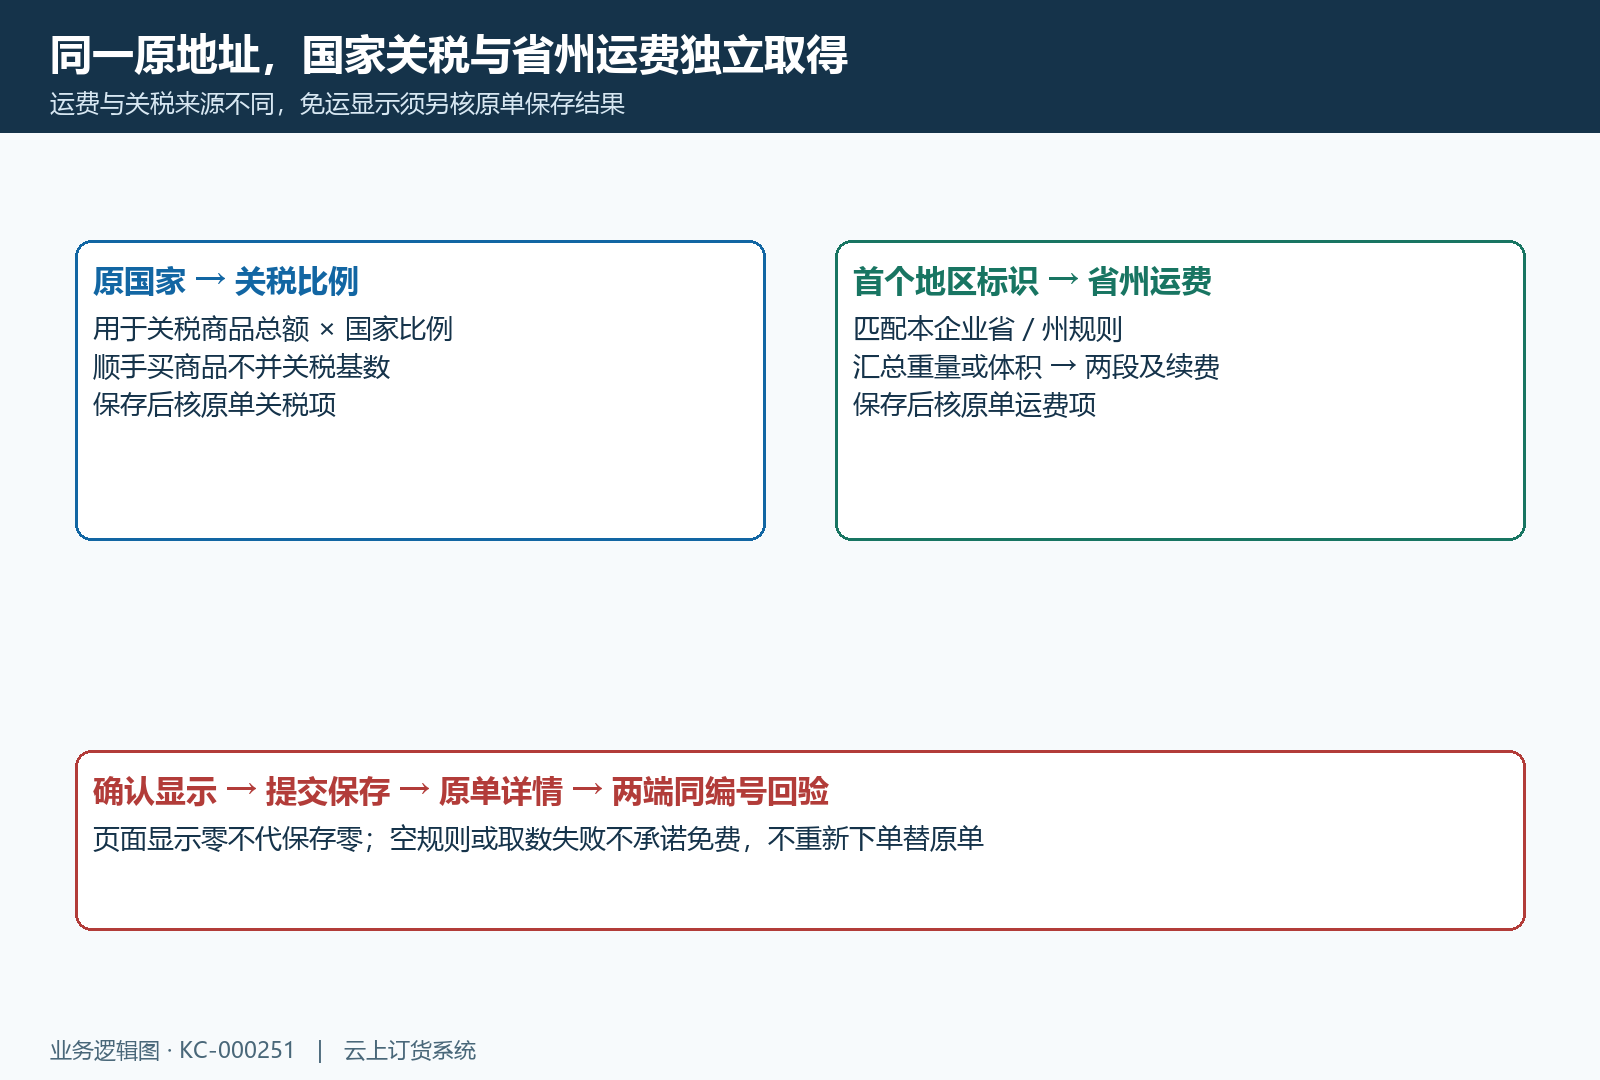Viewport: 1600px width, 1080px height.
Task: Click the title 同一原地址，国家关税与省州运费独立取得
Action: (x=449, y=55)
